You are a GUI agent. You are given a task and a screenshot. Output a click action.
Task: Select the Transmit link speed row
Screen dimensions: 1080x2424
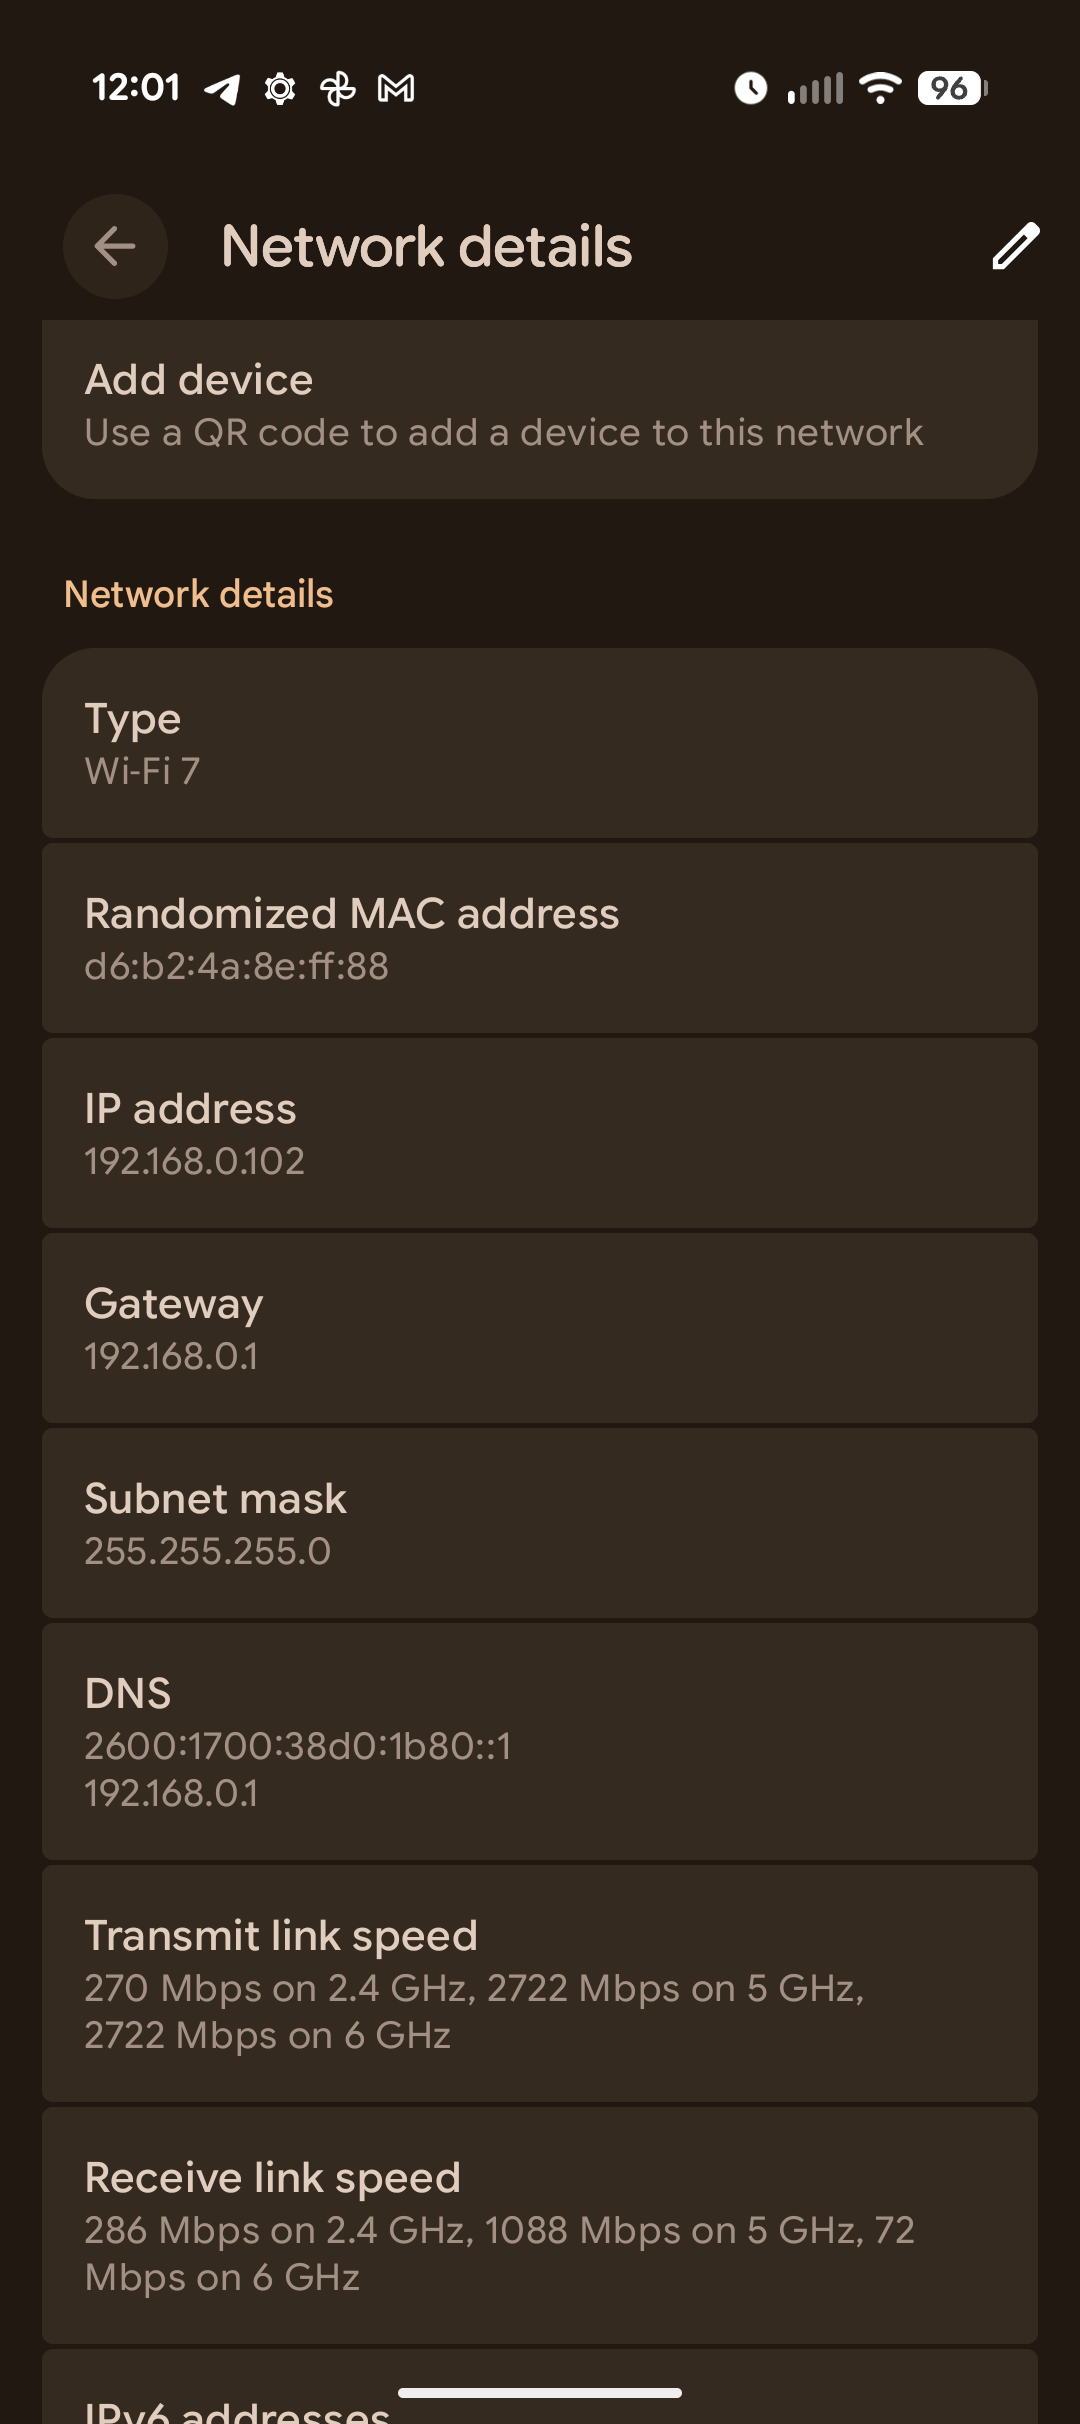click(x=540, y=1983)
